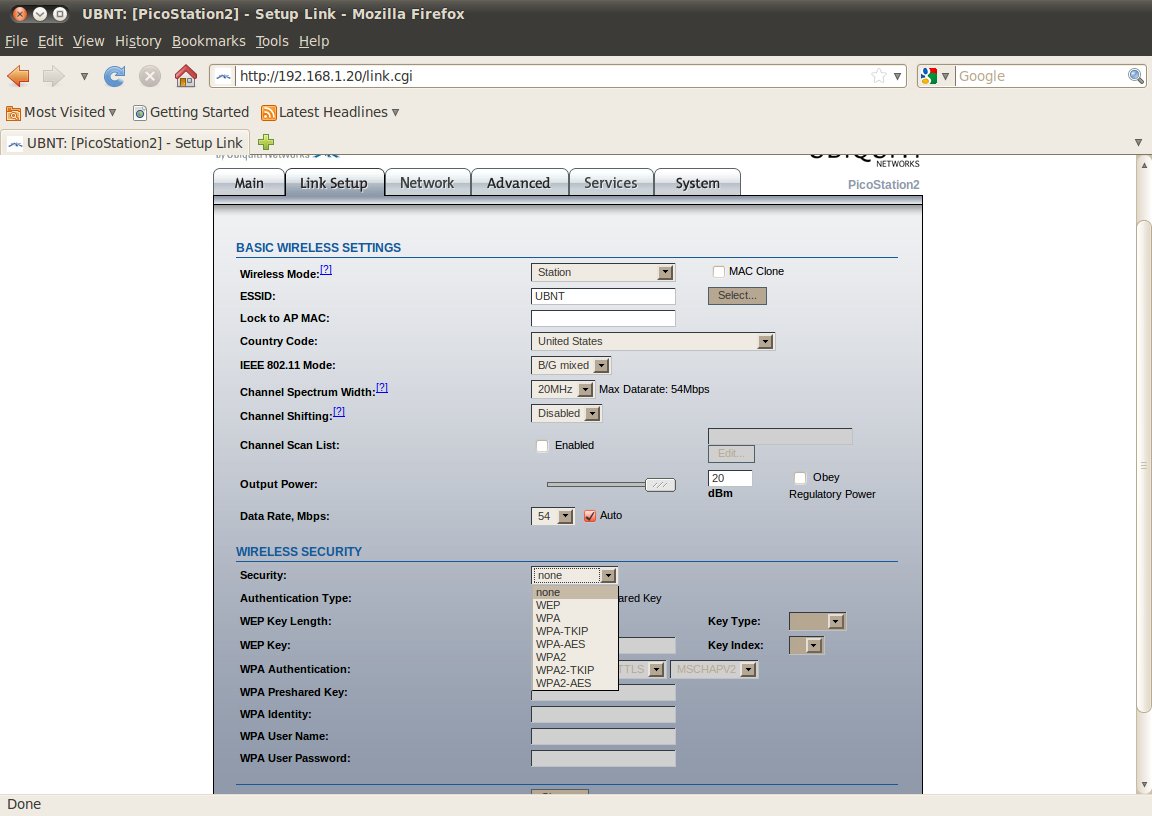
Task: Open the Key Type dropdown
Action: click(817, 621)
